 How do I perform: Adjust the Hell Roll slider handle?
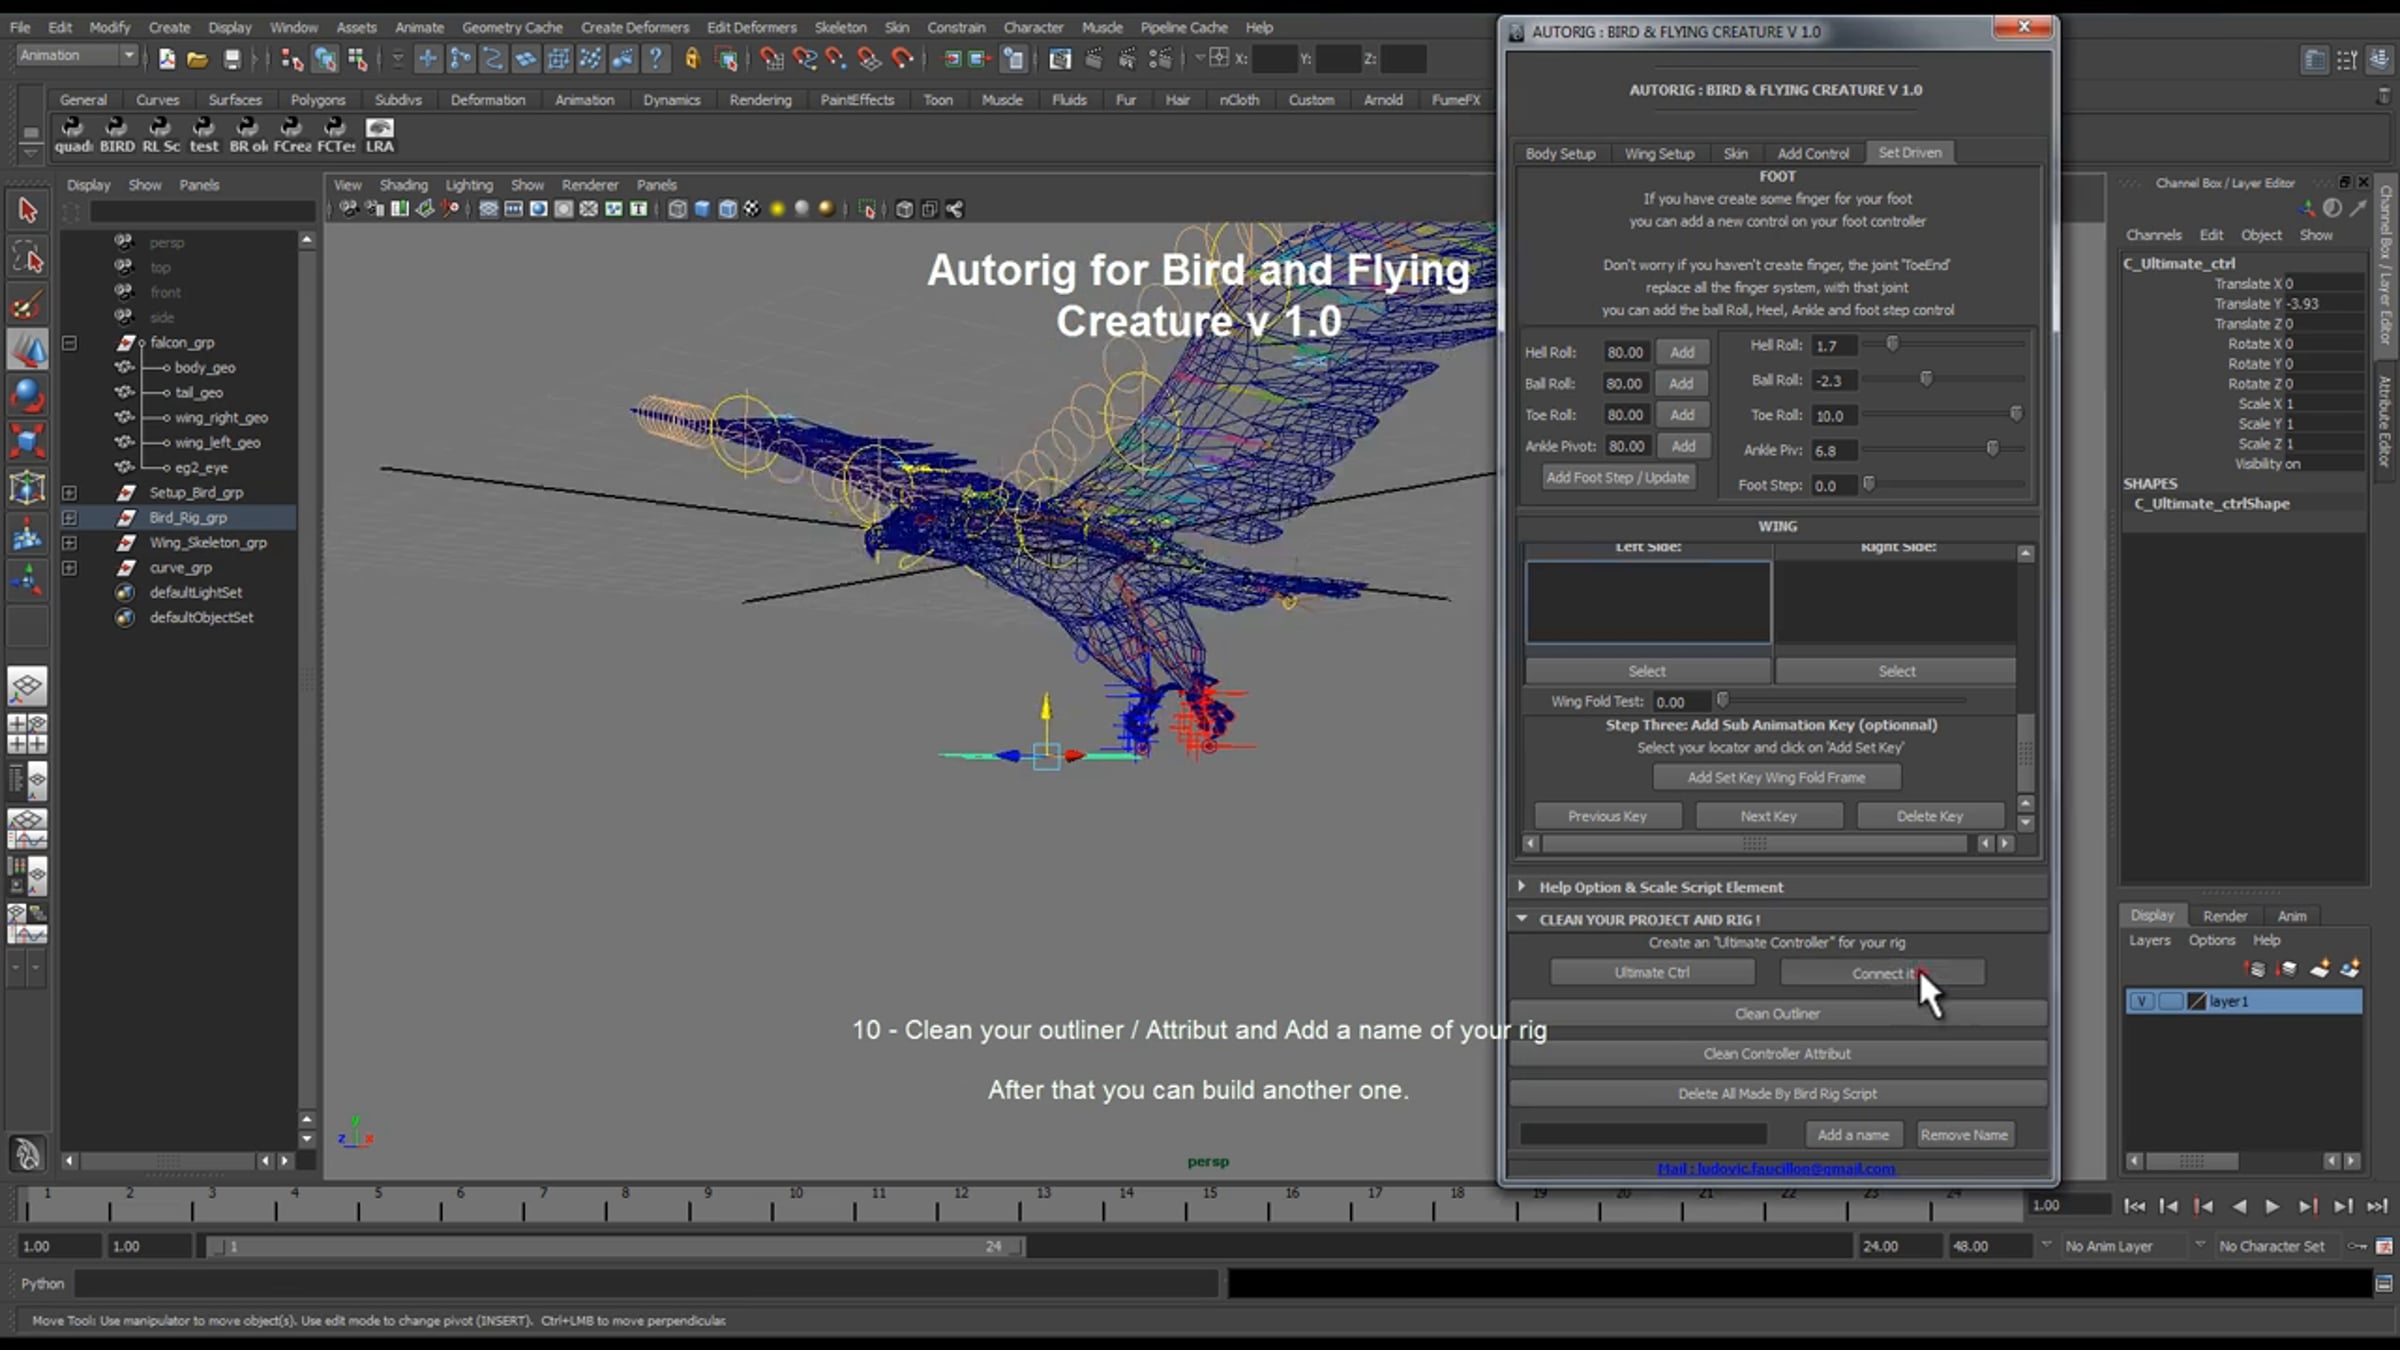pyautogui.click(x=1892, y=344)
